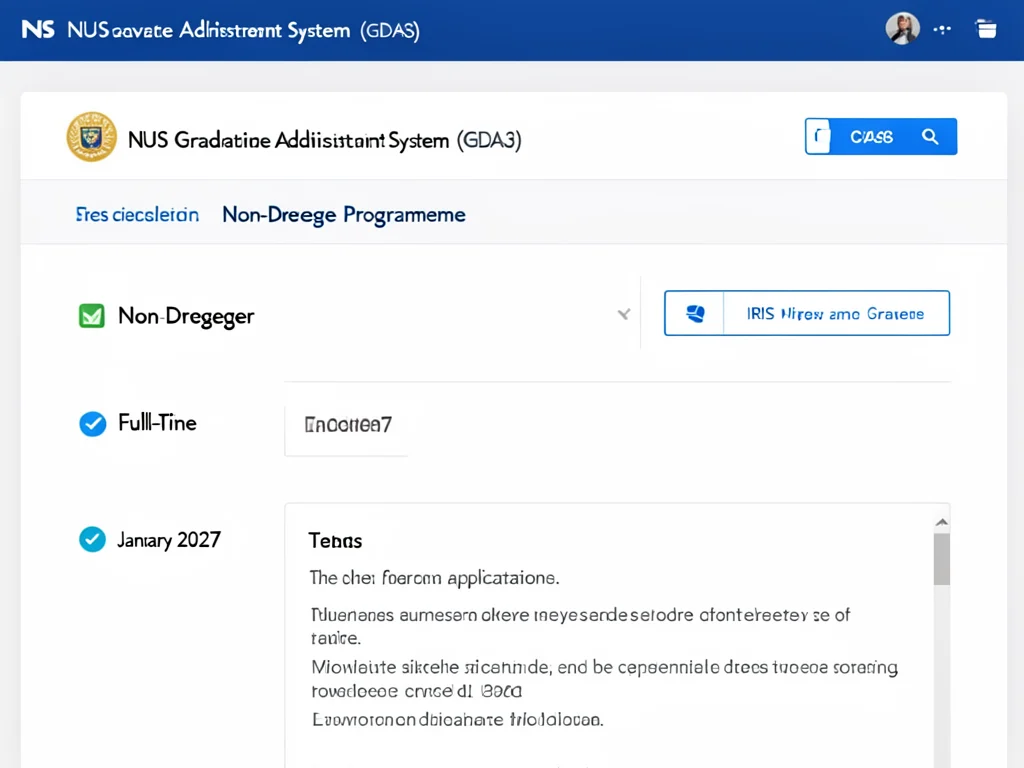Click the line 'The chei foercm applicataione.'
The width and height of the screenshot is (1024, 768).
pyautogui.click(x=434, y=578)
